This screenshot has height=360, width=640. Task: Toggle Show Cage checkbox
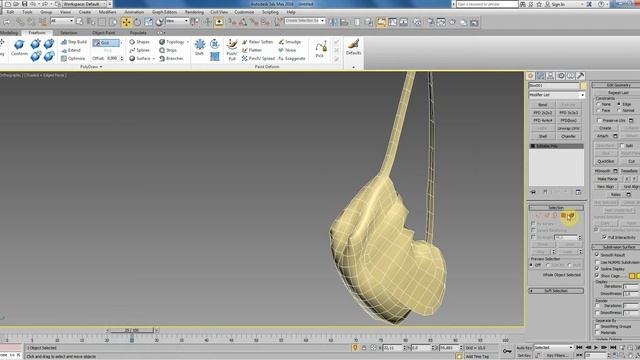597,276
